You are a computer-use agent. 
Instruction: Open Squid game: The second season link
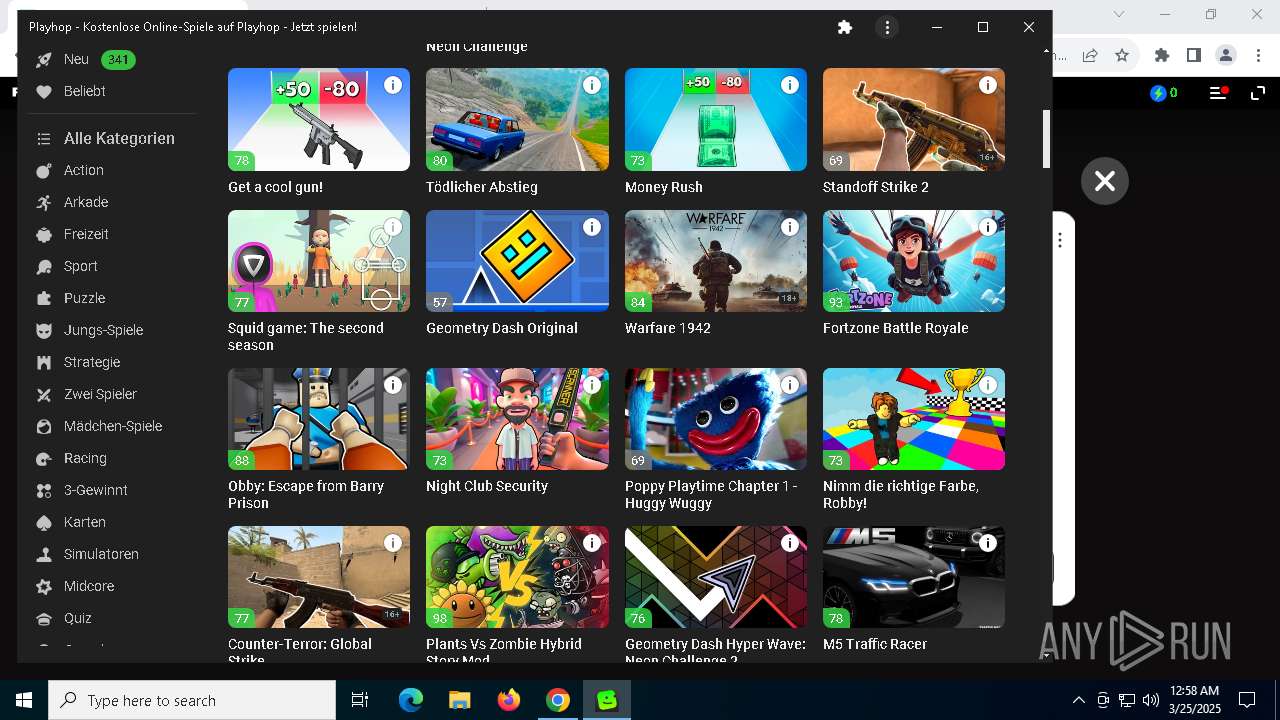point(306,336)
